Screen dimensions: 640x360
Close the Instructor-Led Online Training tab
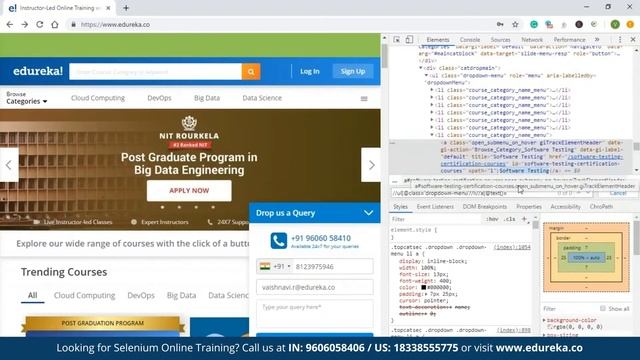tap(108, 8)
